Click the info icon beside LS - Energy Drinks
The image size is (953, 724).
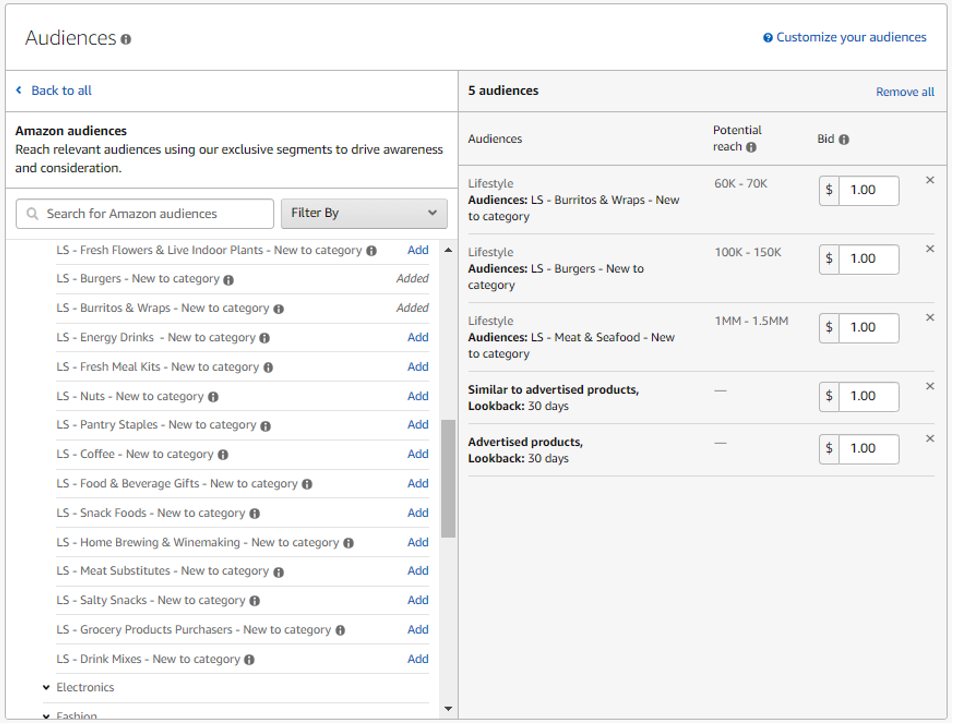[262, 337]
